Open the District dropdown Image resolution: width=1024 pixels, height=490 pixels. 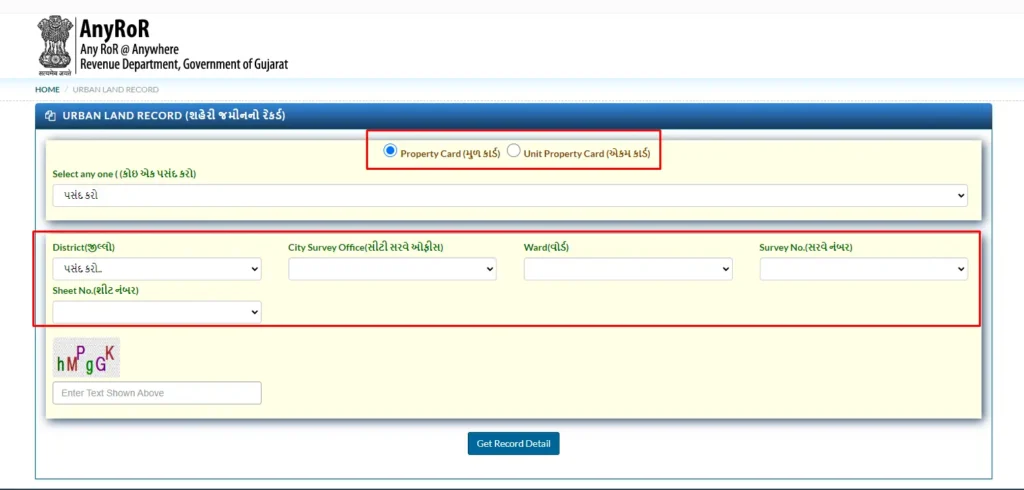coord(157,269)
